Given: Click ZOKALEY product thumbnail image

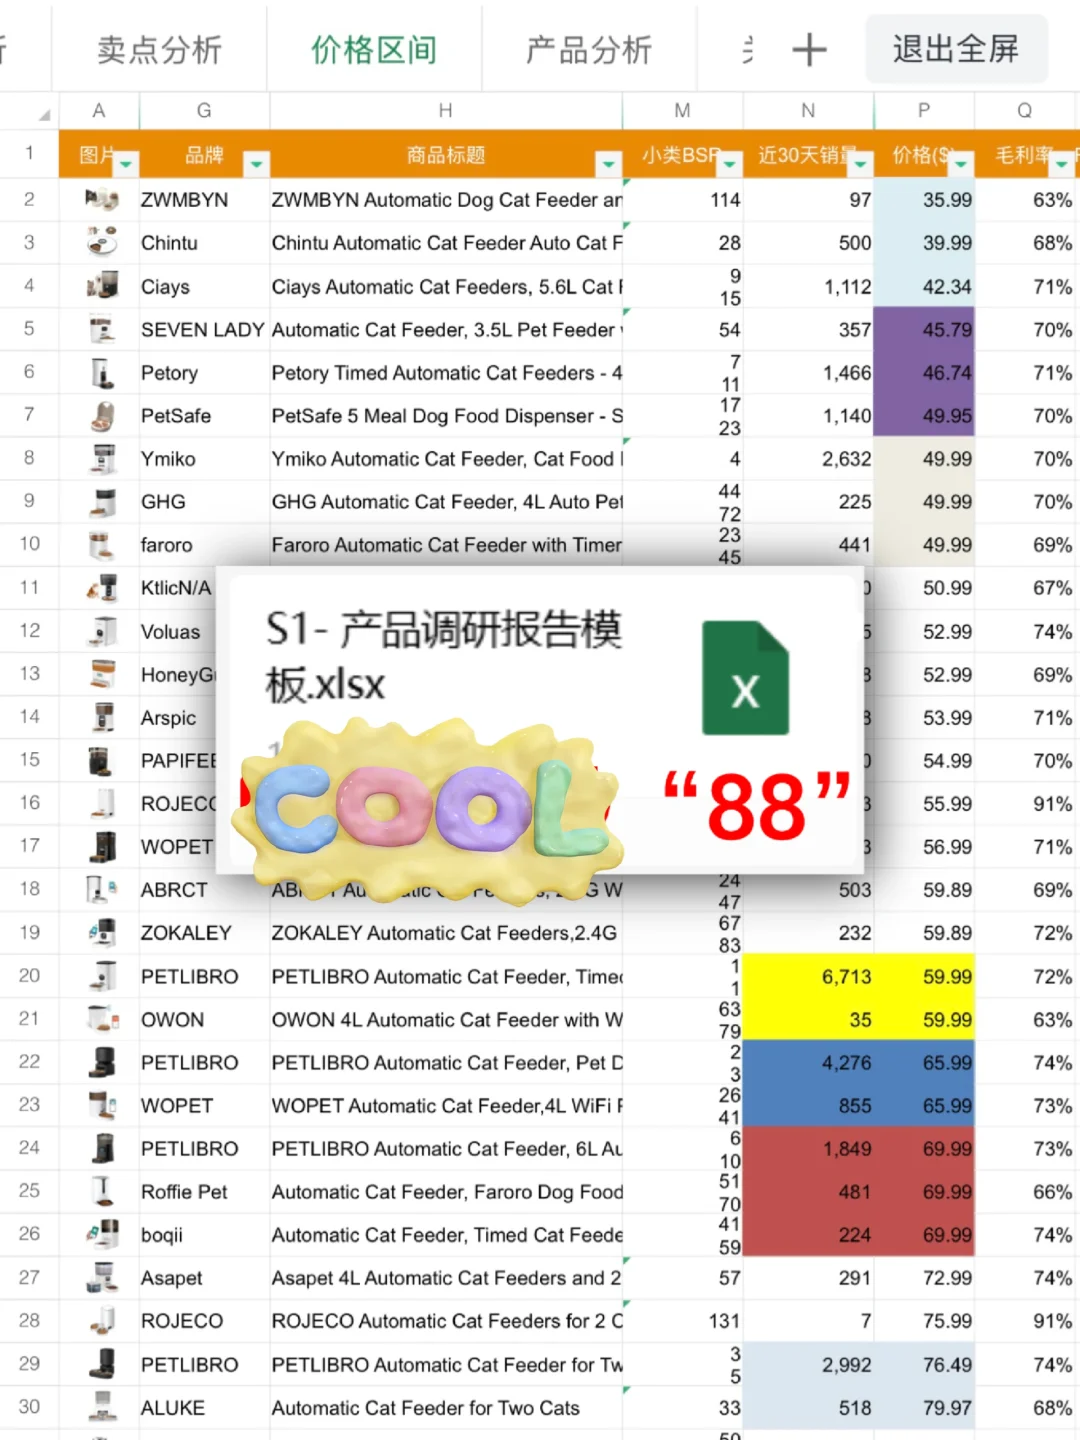Looking at the screenshot, I should click(x=101, y=933).
